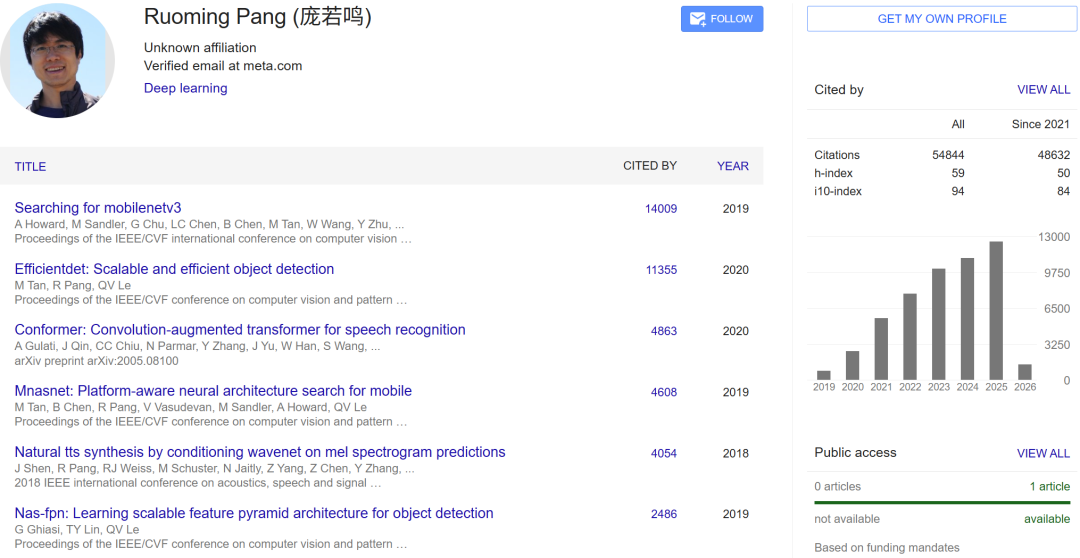1080x558 pixels.
Task: Click the 4863 citations link
Action: [x=664, y=331]
